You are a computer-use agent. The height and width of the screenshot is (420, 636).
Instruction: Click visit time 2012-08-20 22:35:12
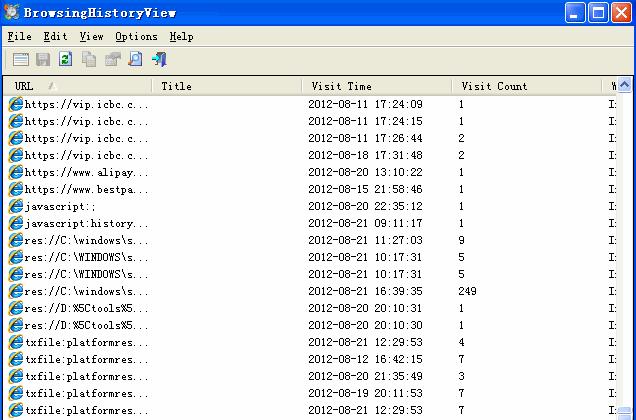(x=365, y=207)
